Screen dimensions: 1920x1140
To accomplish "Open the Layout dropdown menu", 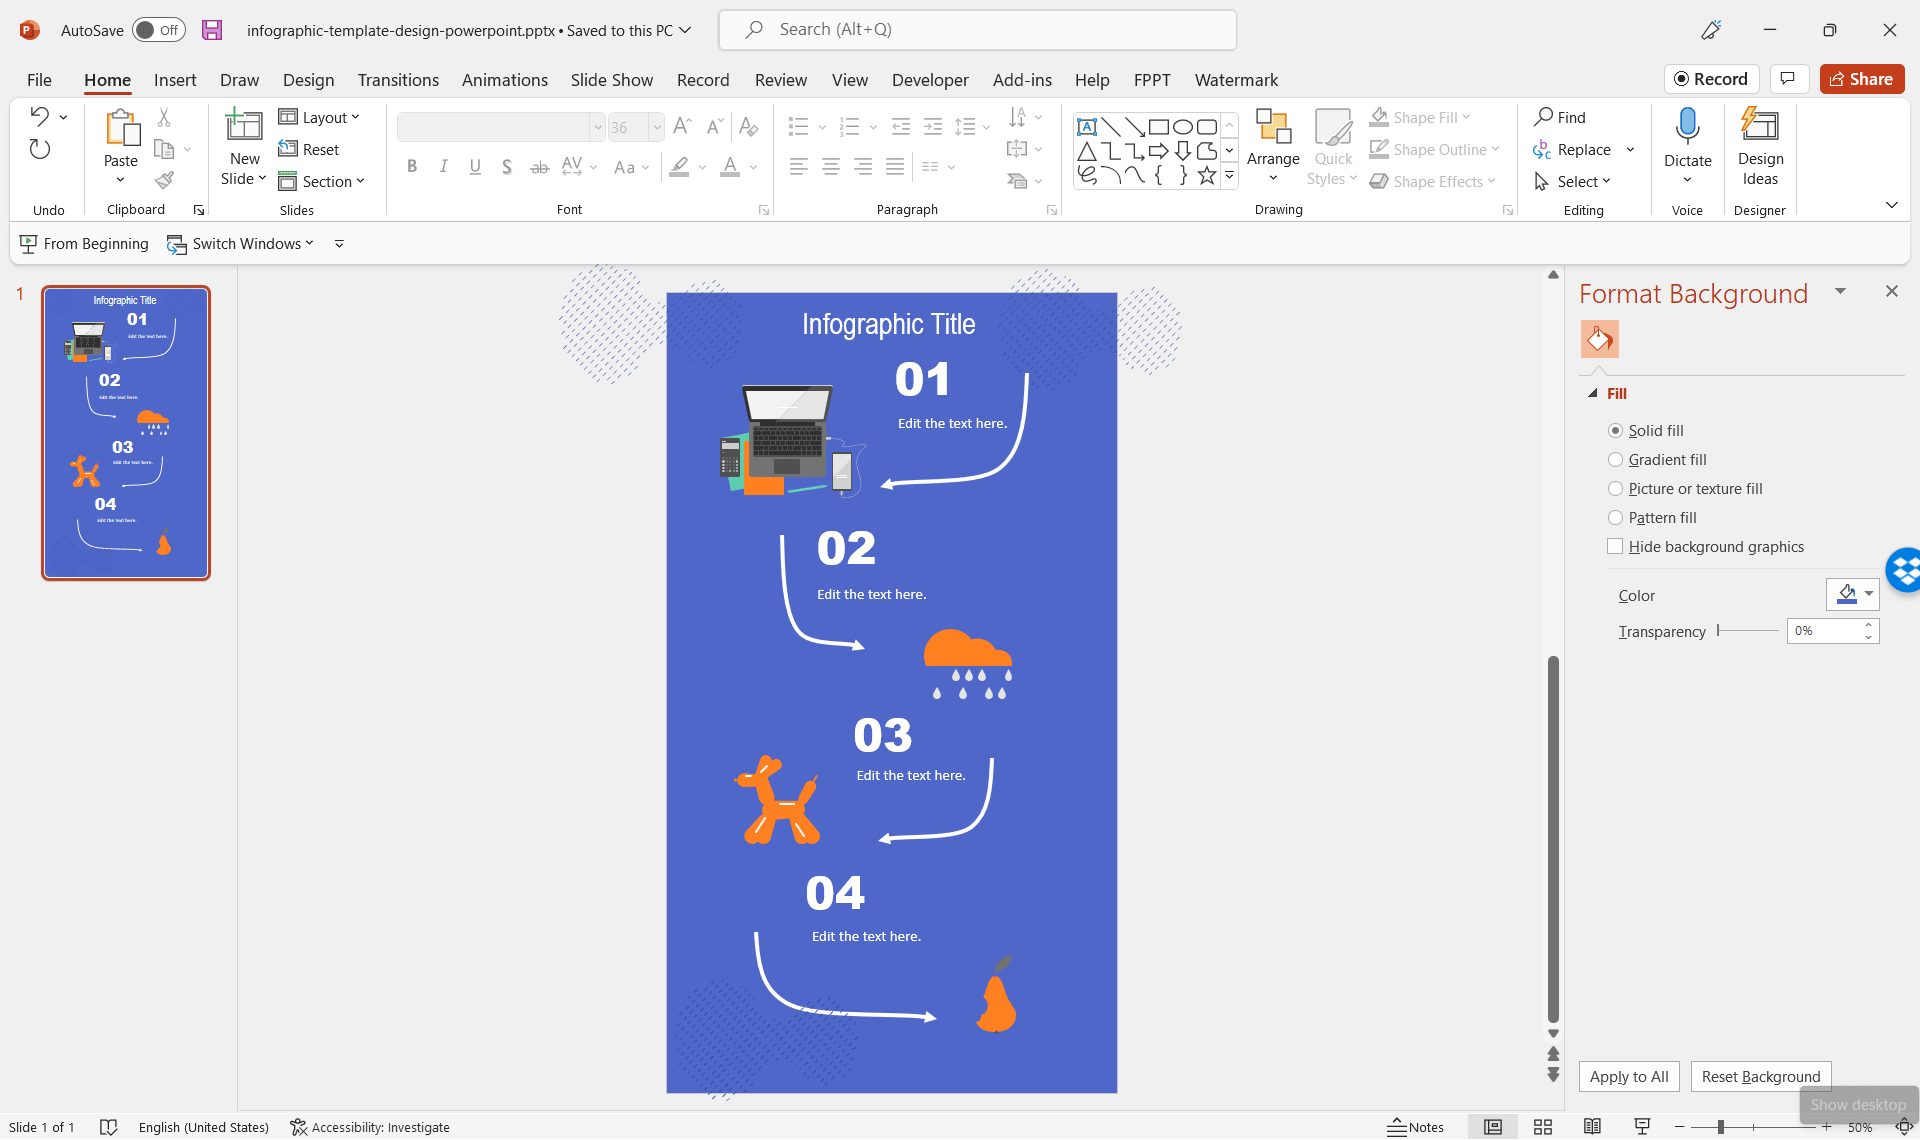I will [x=319, y=117].
